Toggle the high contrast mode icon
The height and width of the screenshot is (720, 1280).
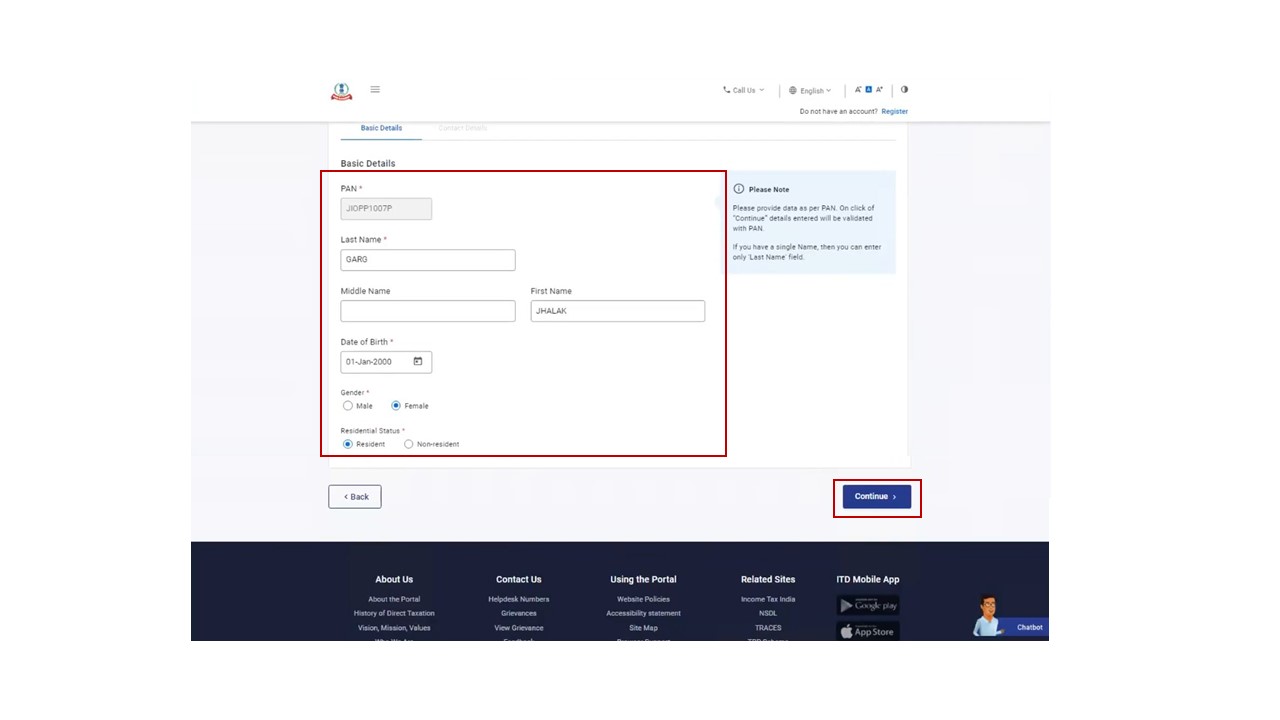pos(904,90)
